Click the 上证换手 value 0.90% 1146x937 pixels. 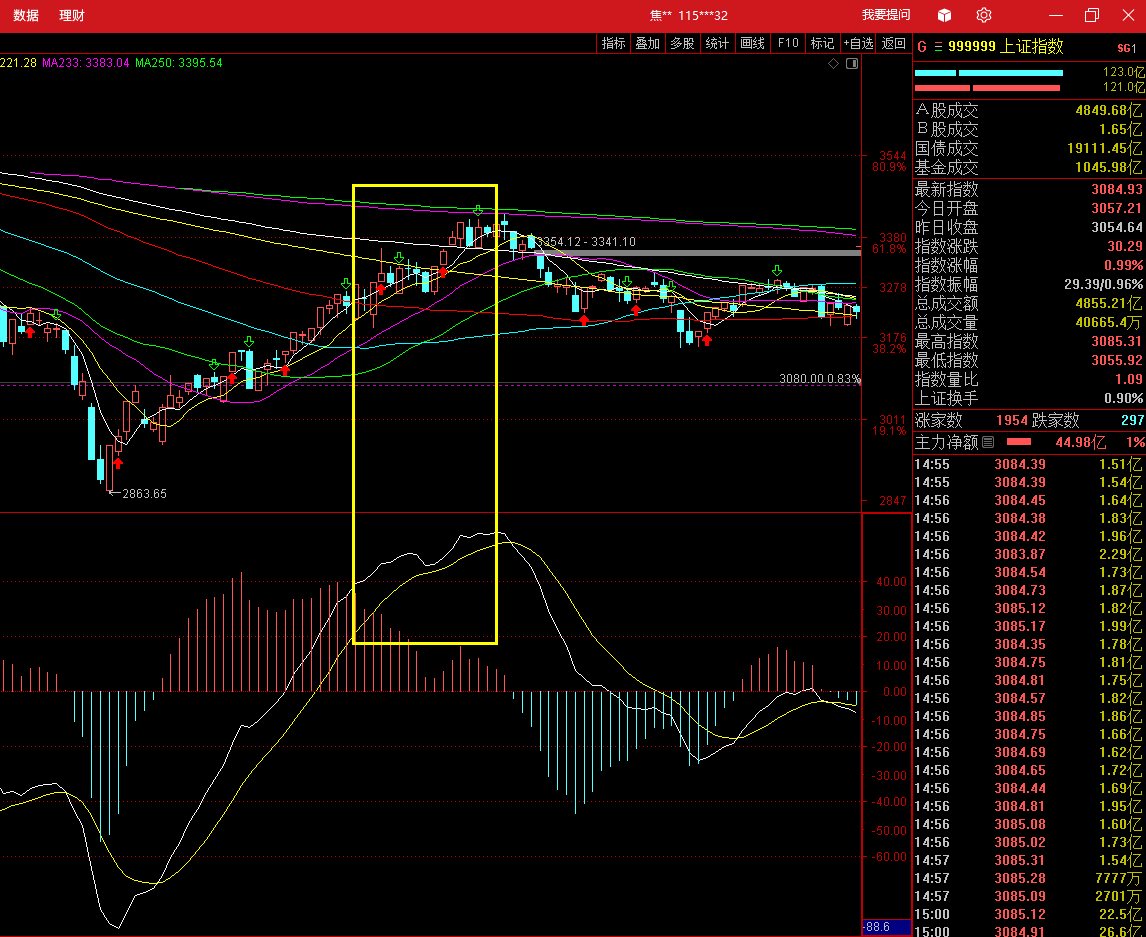click(1123, 399)
